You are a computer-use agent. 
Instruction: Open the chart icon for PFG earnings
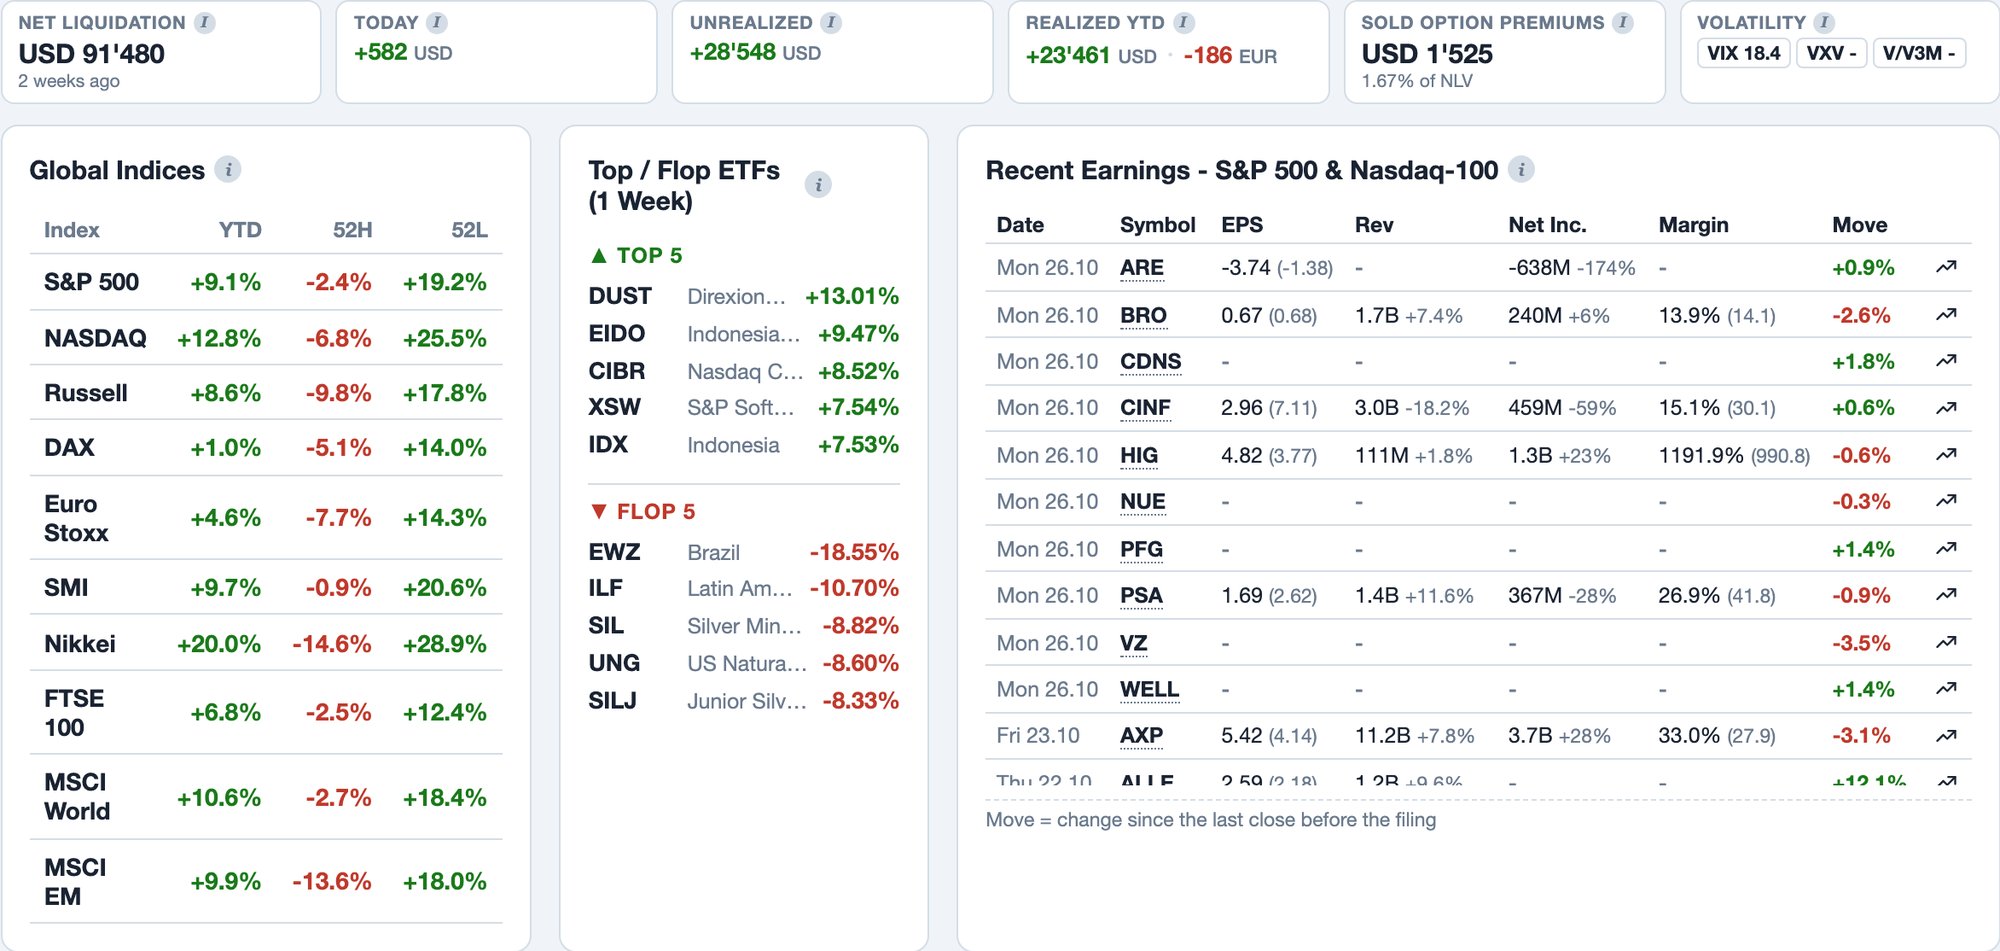point(1946,549)
